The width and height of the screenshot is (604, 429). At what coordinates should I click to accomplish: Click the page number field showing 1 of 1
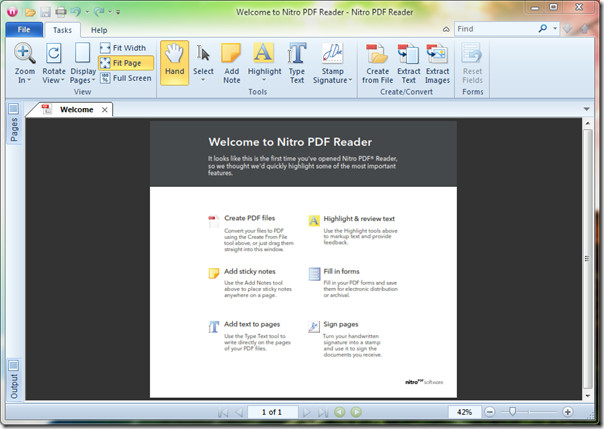272,412
